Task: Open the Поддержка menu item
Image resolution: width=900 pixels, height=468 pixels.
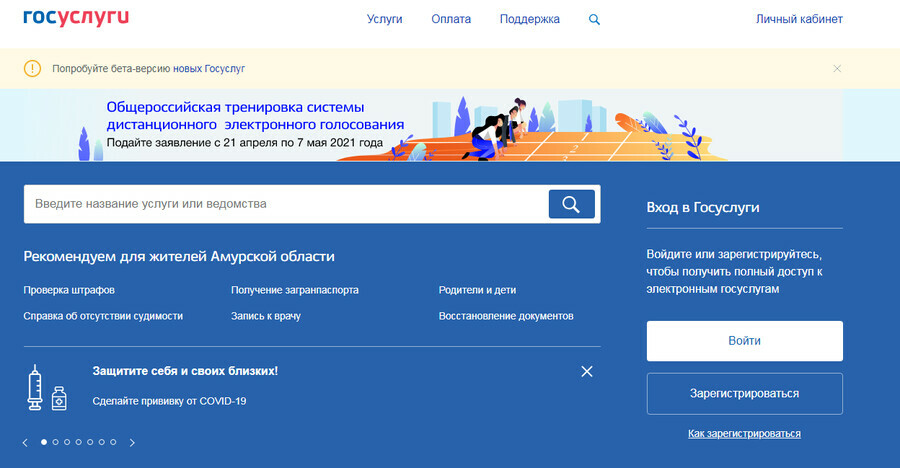Action: tap(530, 19)
